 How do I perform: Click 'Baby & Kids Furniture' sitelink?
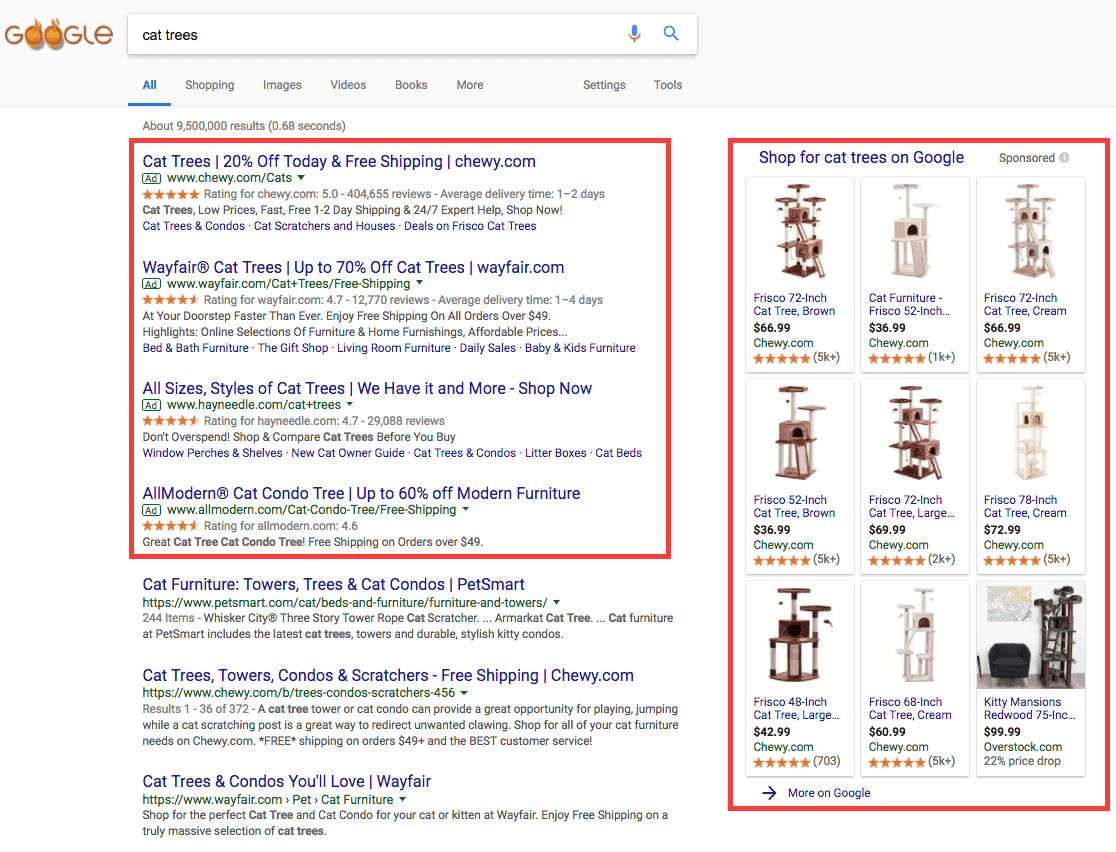pyautogui.click(x=580, y=348)
